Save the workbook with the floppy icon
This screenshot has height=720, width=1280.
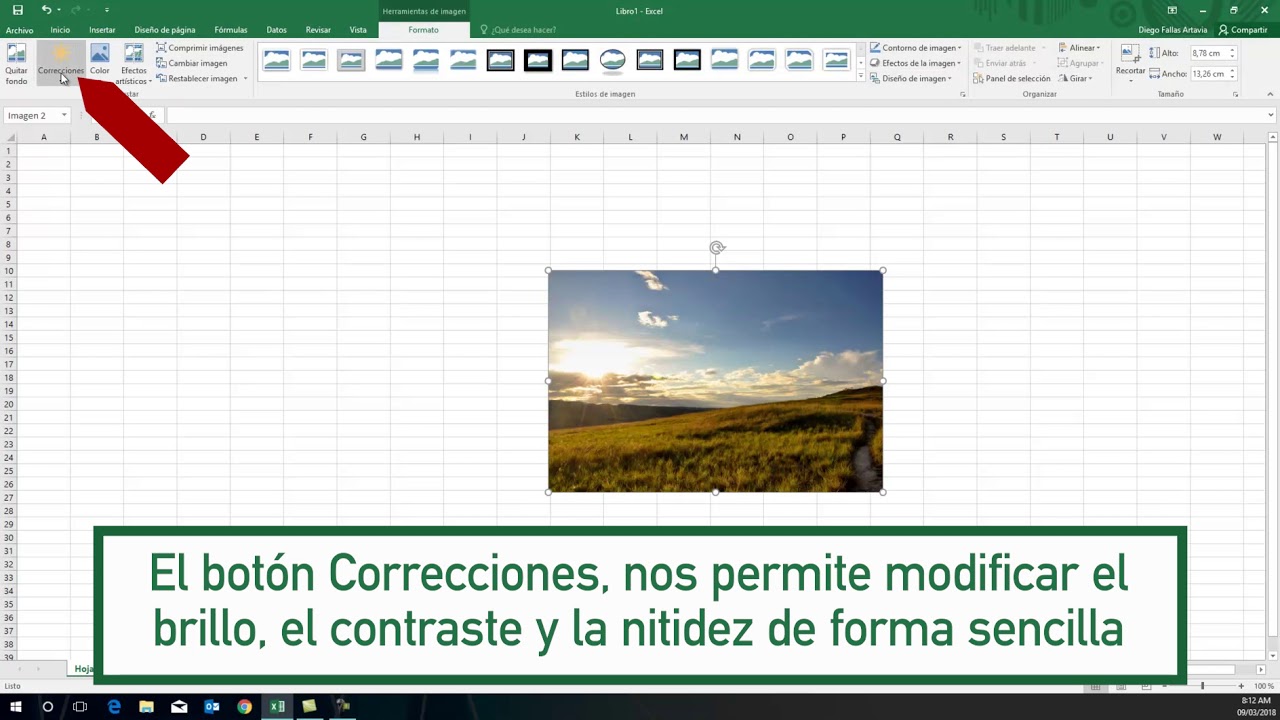tap(17, 10)
